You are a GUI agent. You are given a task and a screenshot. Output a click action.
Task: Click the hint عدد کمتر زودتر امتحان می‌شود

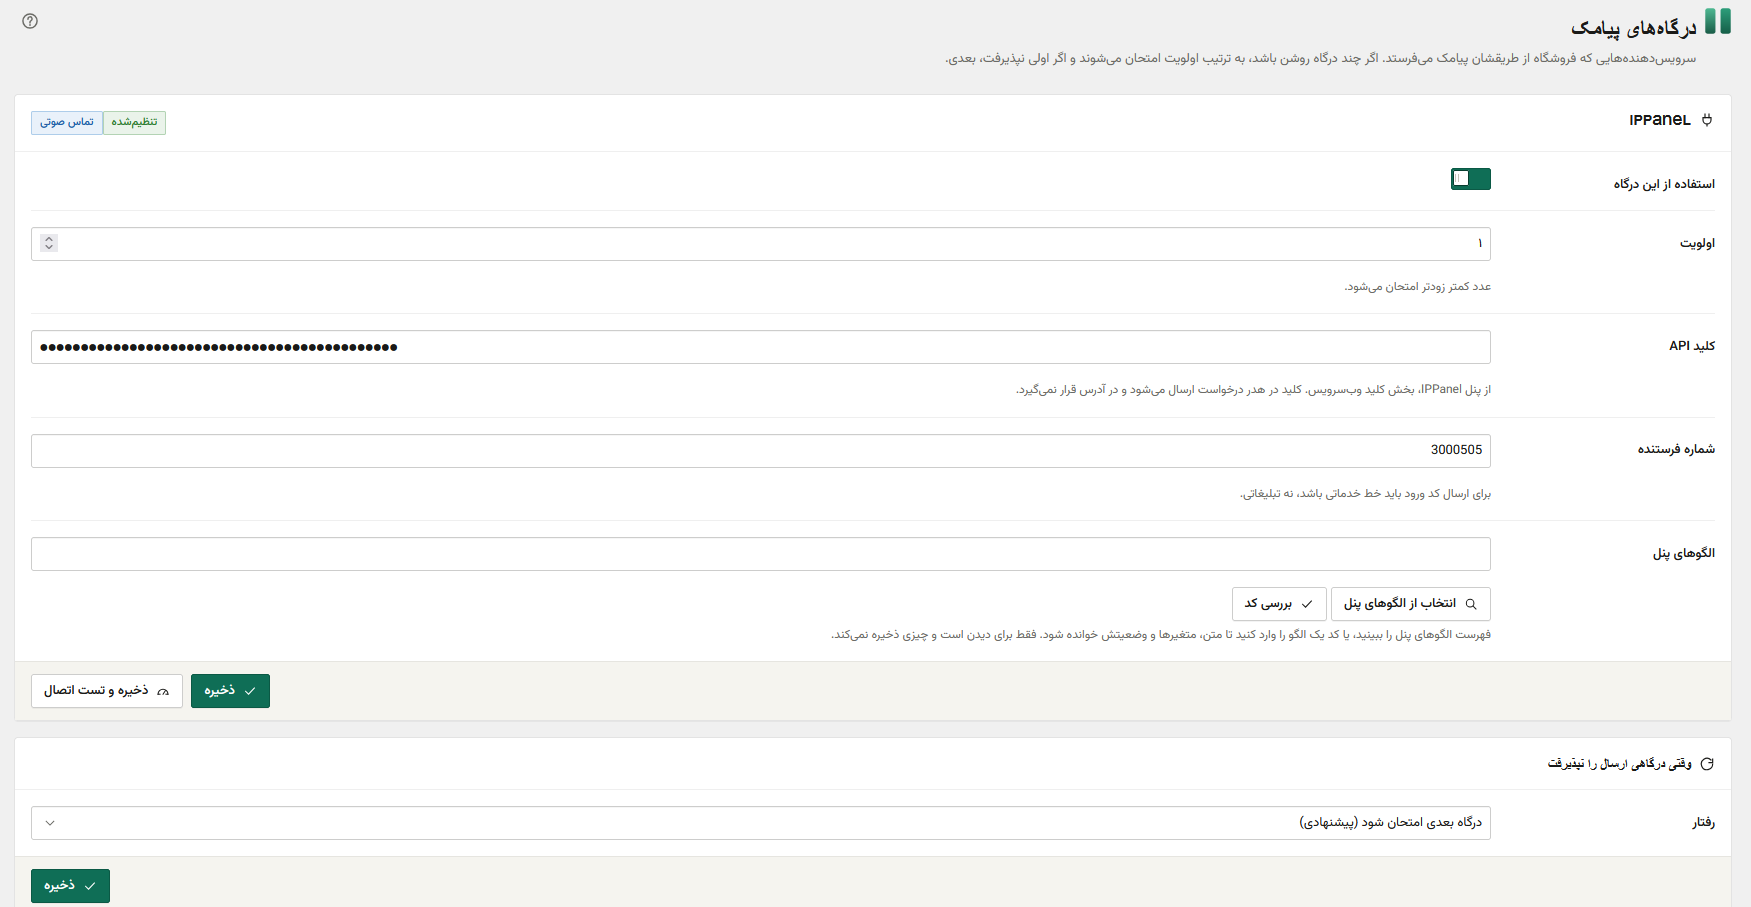click(x=1417, y=287)
